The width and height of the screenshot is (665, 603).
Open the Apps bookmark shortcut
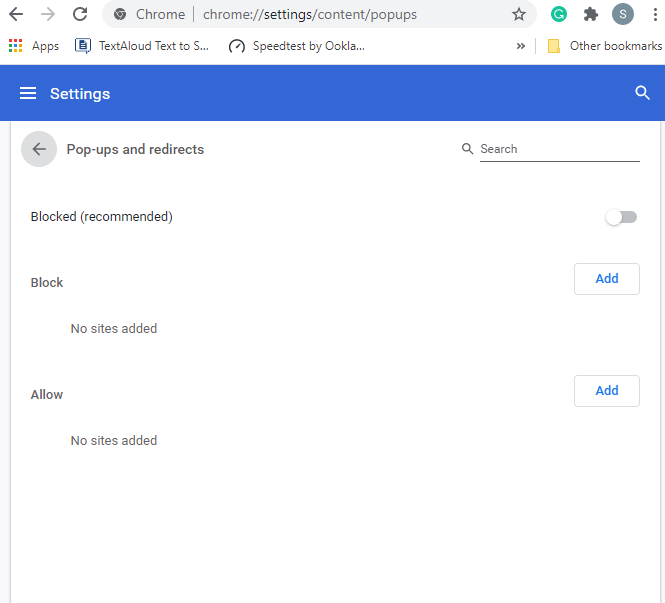[x=34, y=46]
